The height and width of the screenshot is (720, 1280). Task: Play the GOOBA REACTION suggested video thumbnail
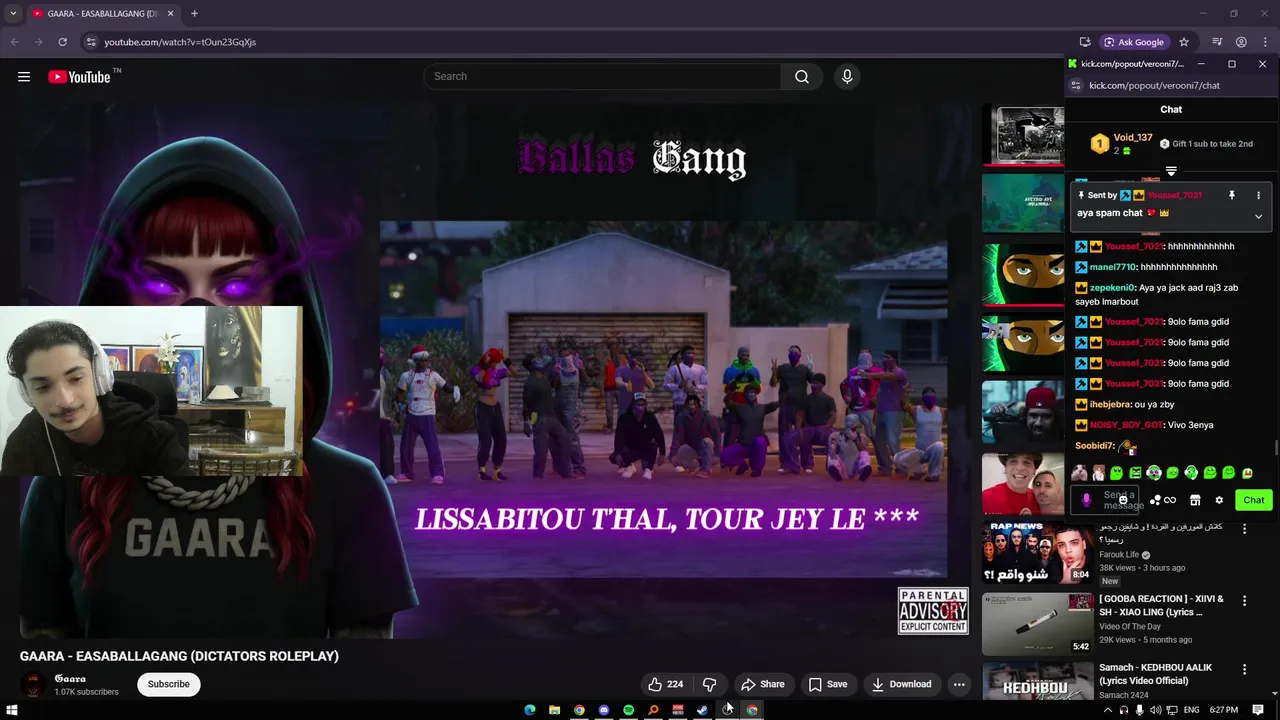pos(1037,623)
